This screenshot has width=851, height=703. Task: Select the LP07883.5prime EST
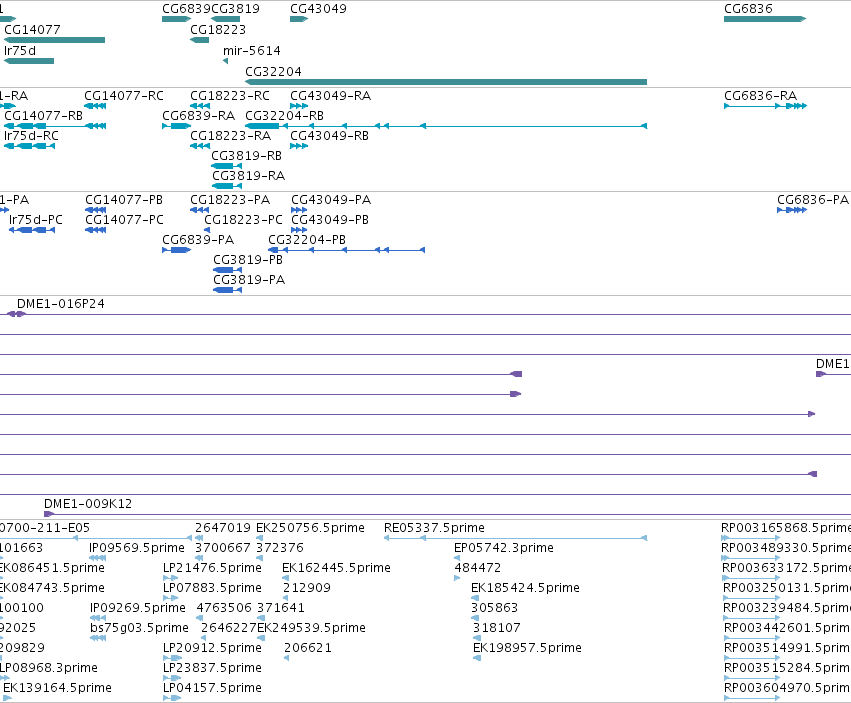(x=170, y=598)
